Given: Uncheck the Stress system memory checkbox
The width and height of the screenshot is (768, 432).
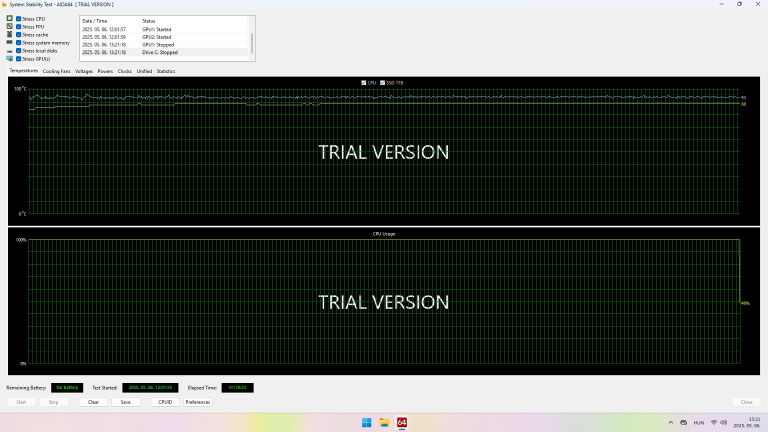Looking at the screenshot, I should pyautogui.click(x=19, y=43).
